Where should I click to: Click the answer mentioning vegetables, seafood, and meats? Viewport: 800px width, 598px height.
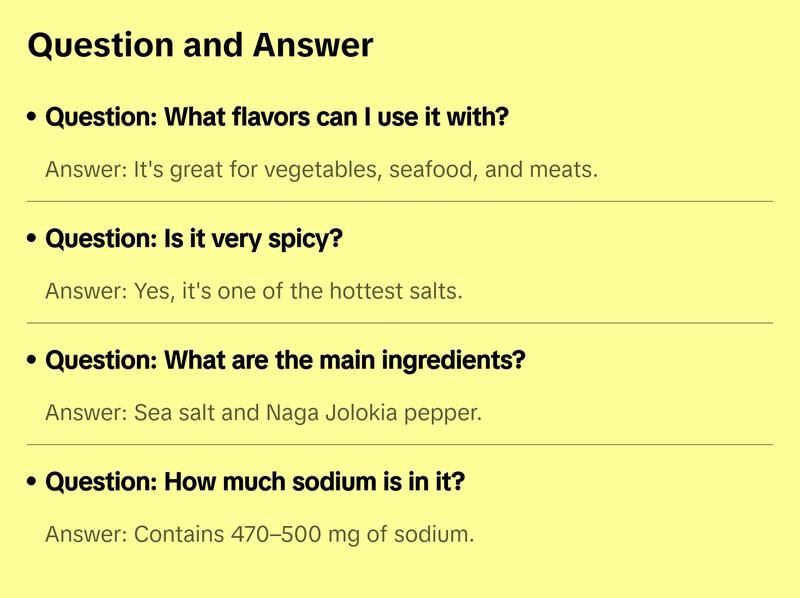[321, 170]
